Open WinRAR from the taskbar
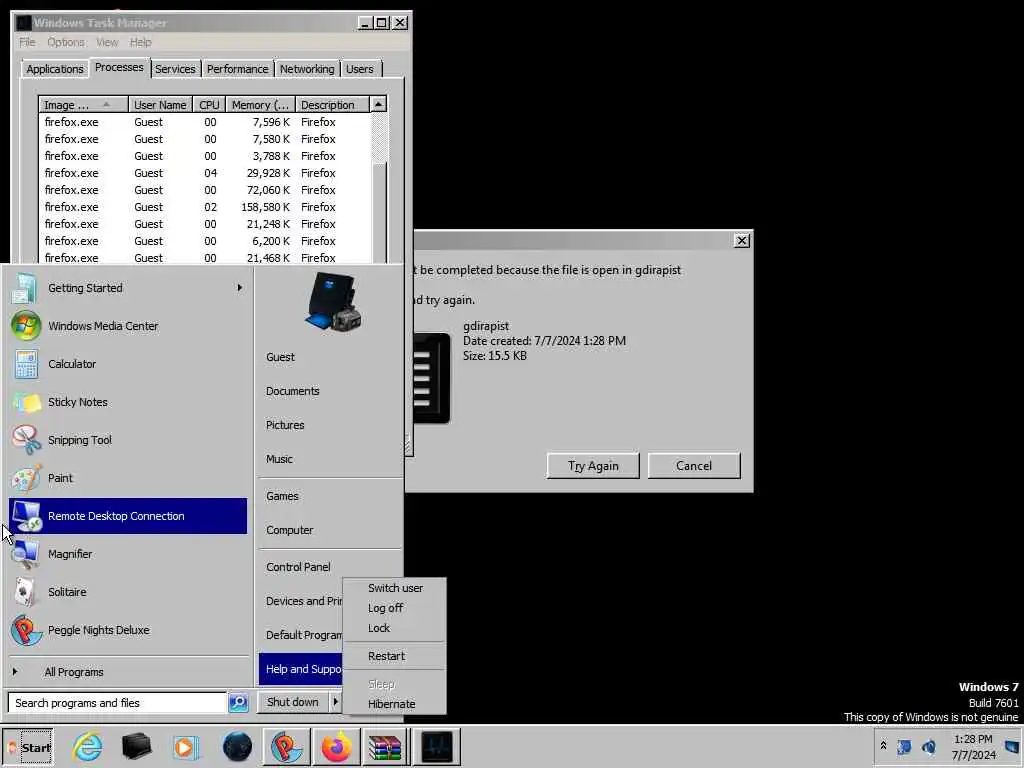Screen dimensions: 1024x768 coord(385,746)
